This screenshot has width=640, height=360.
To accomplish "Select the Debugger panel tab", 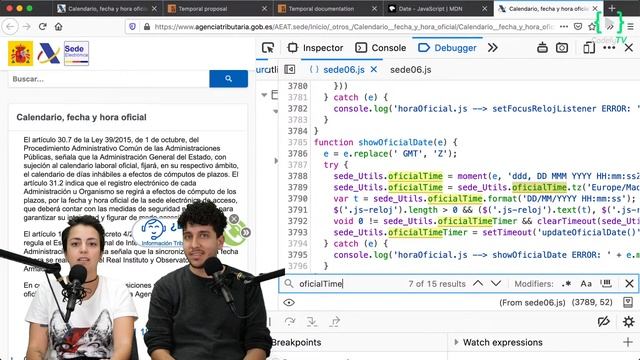I will [x=447, y=48].
